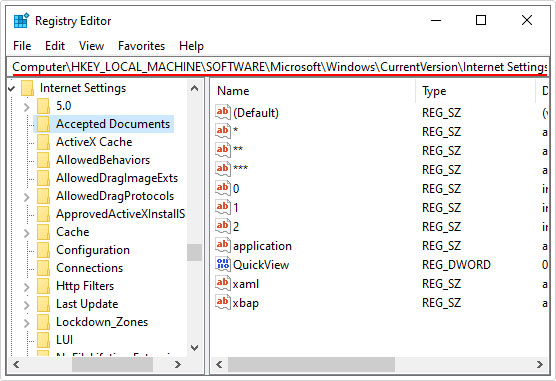Click the string icon of value 0
The image size is (556, 381).
223,188
